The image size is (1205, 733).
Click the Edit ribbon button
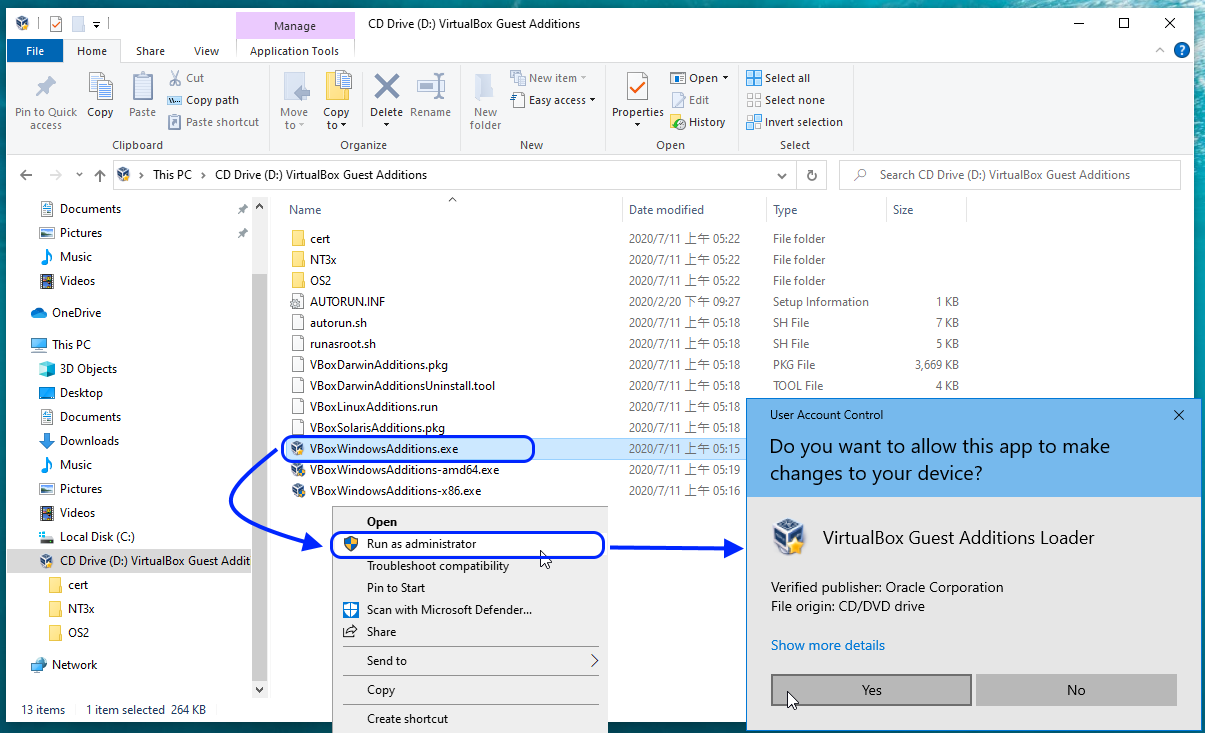pyautogui.click(x=689, y=100)
